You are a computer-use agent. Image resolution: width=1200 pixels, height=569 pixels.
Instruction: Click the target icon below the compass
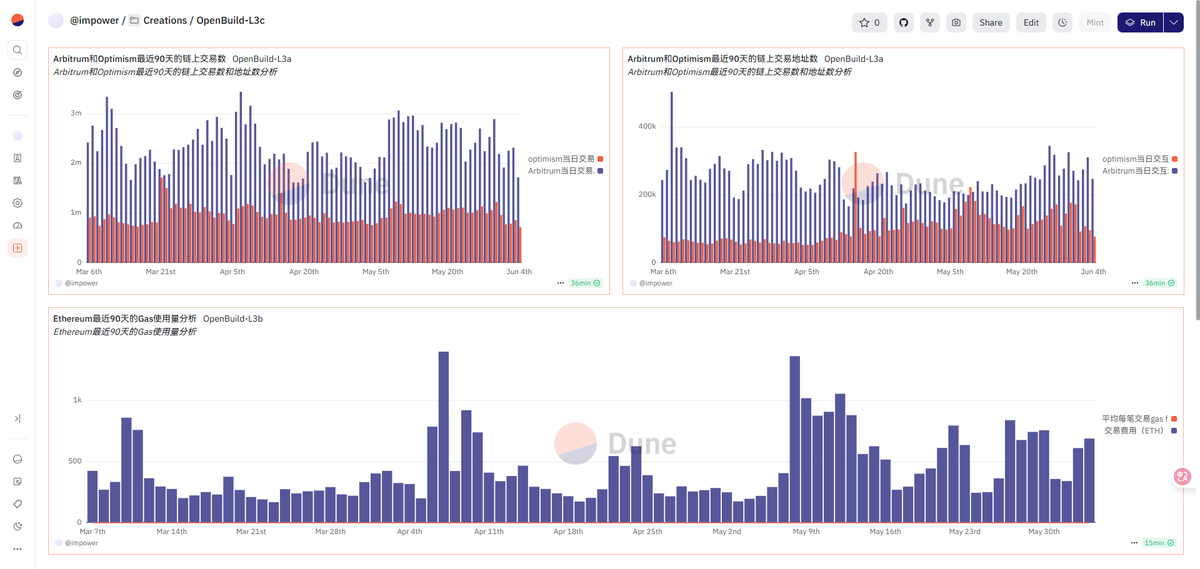point(17,94)
